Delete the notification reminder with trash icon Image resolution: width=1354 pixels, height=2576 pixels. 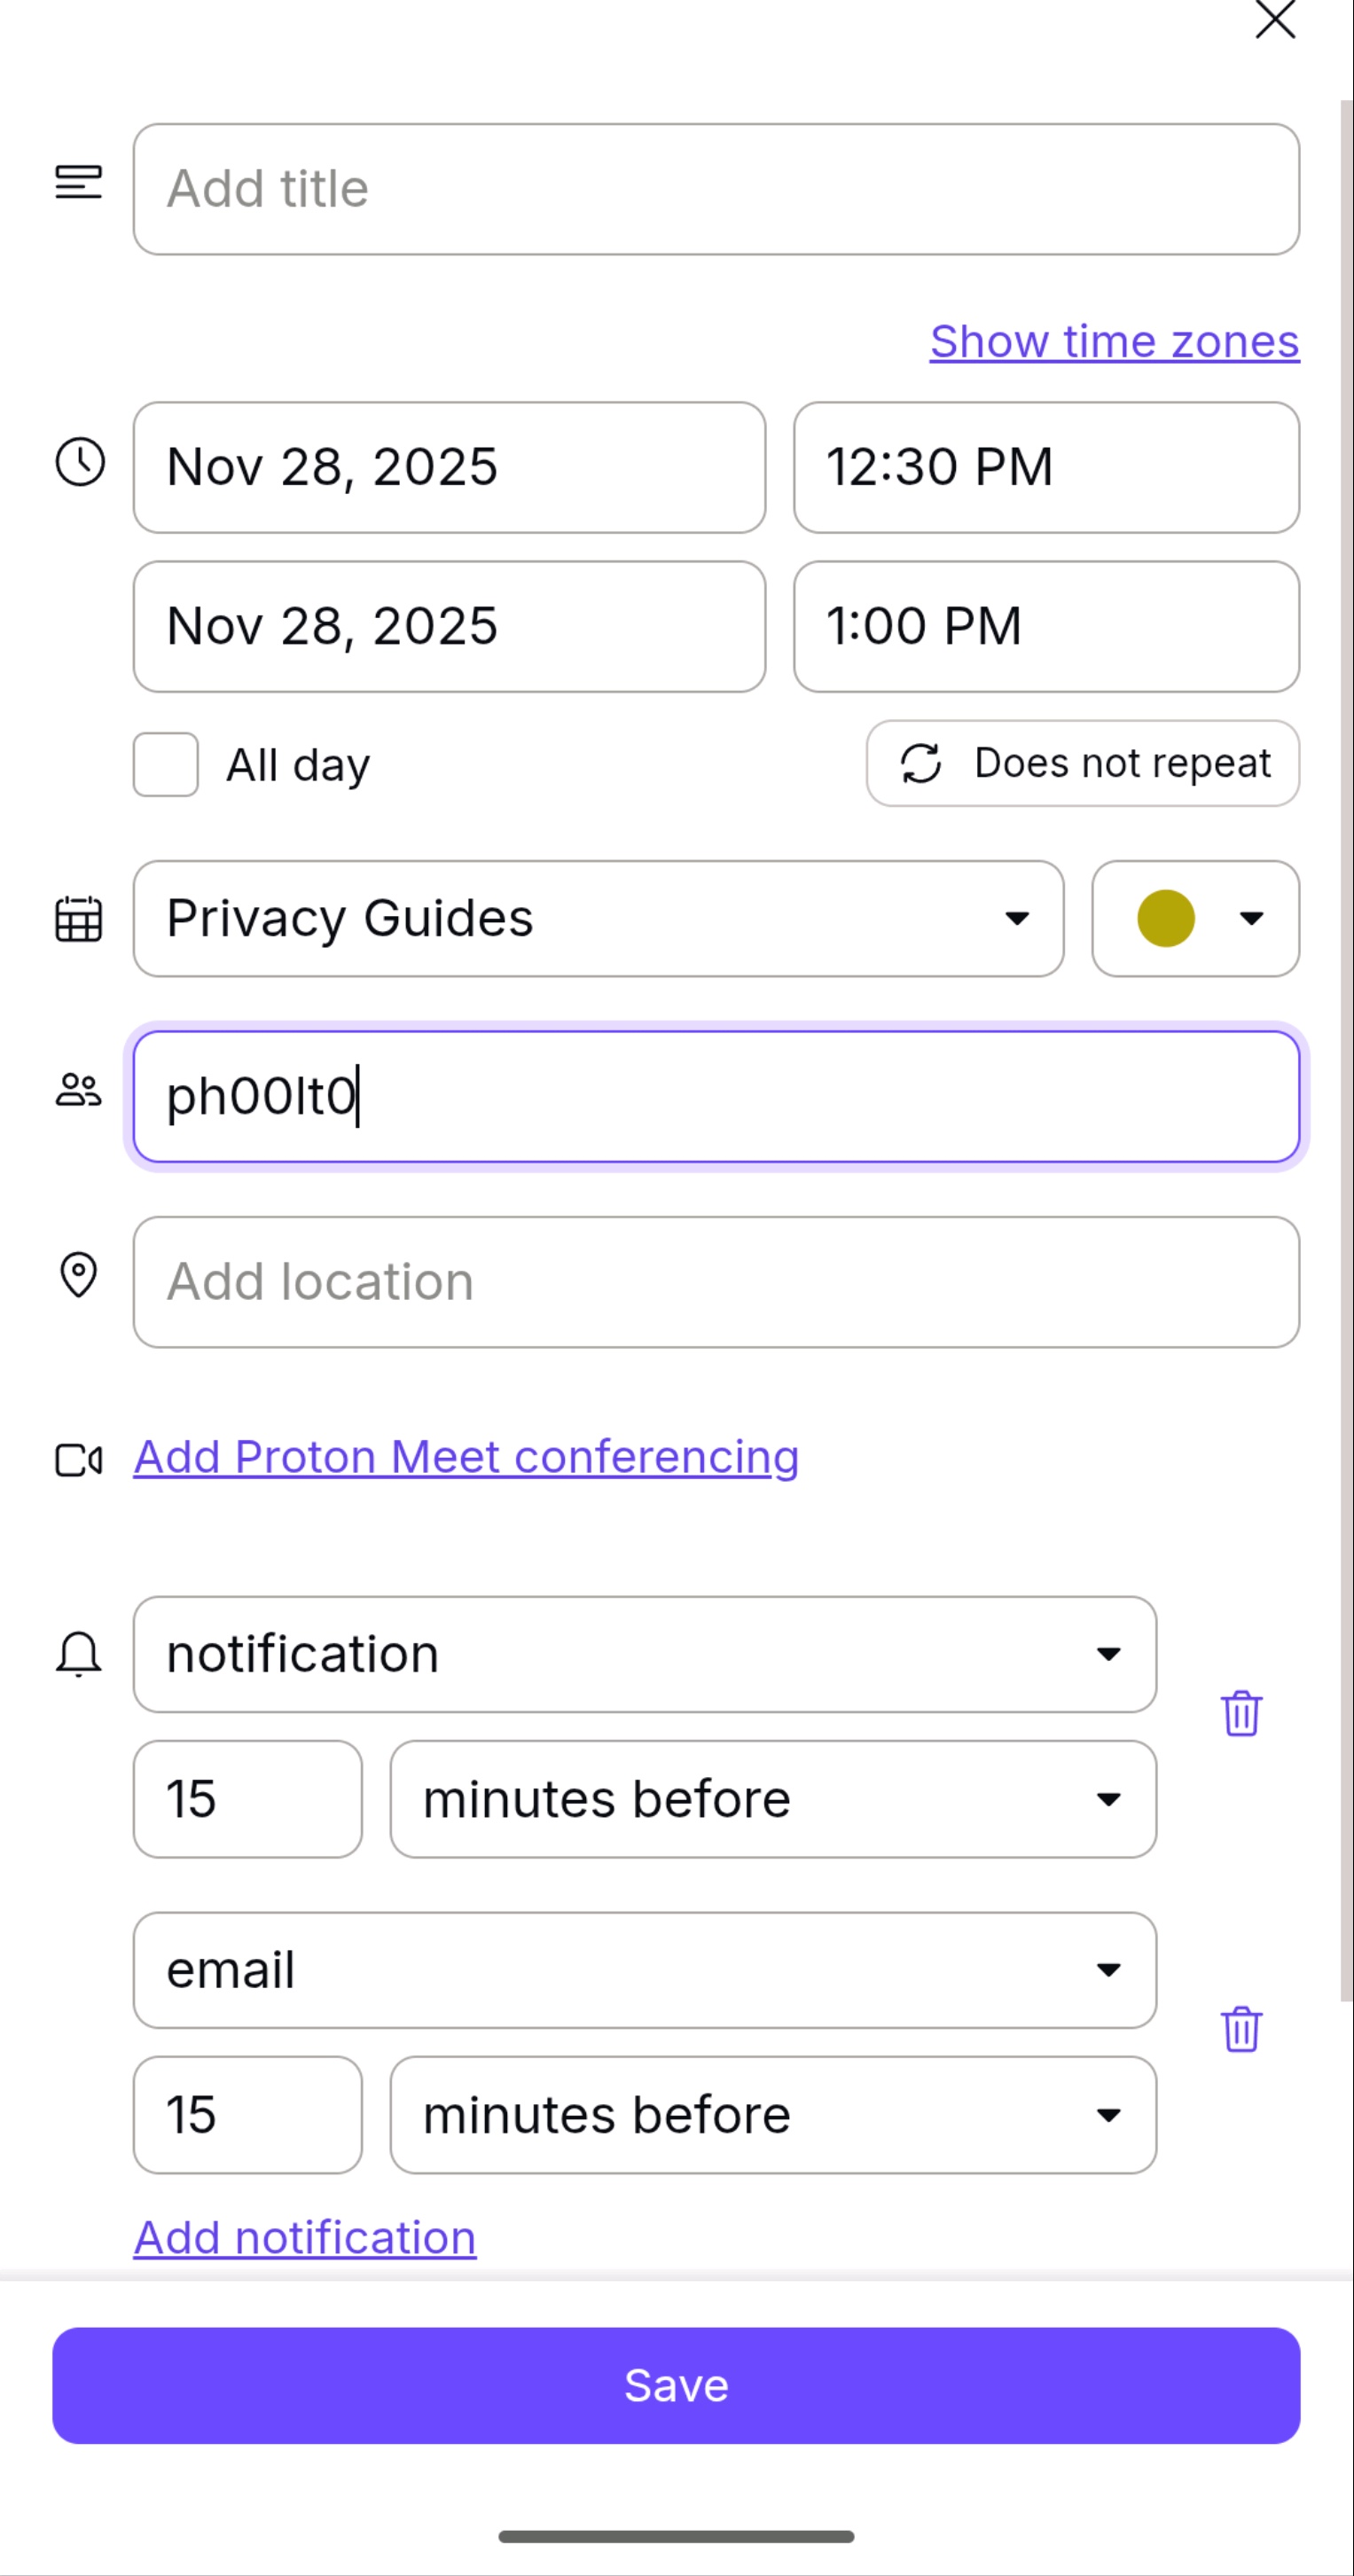point(1241,1714)
